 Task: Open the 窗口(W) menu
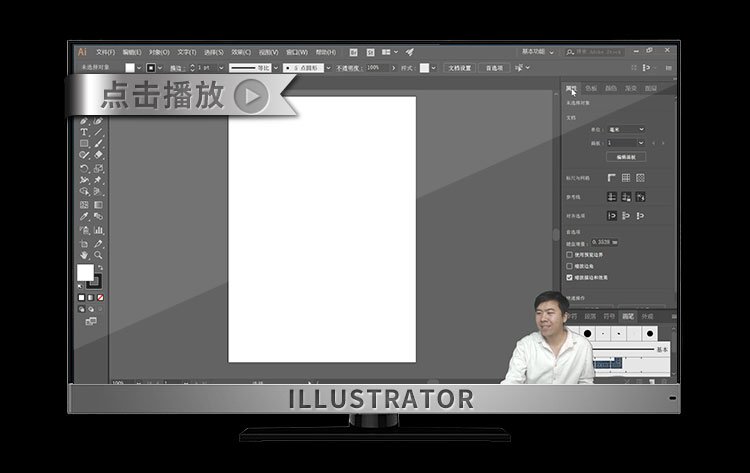point(297,52)
